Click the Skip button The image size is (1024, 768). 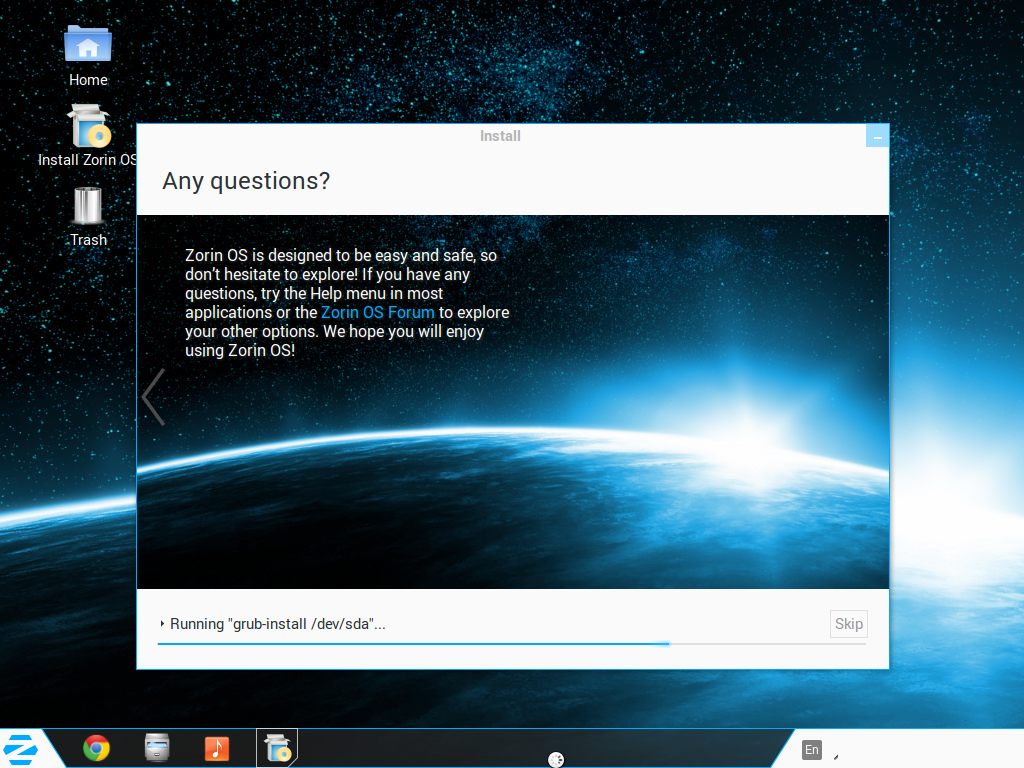(848, 624)
